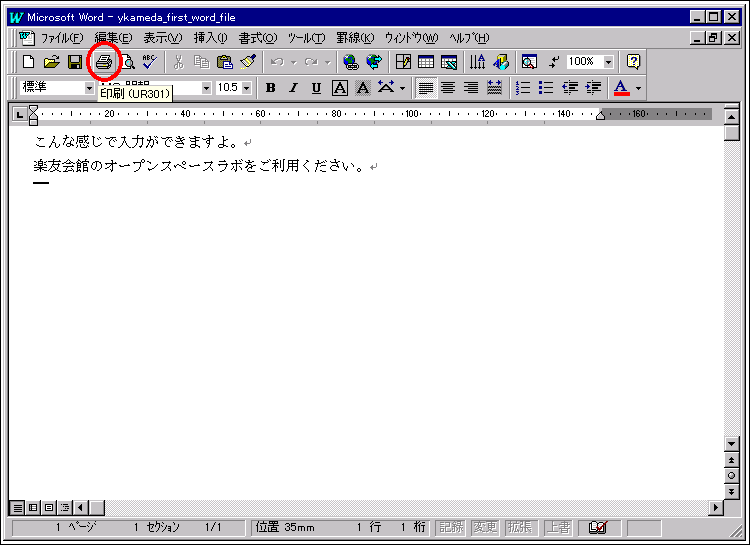The image size is (750, 545).
Task: Decrease paragraph indent
Action: [x=570, y=88]
